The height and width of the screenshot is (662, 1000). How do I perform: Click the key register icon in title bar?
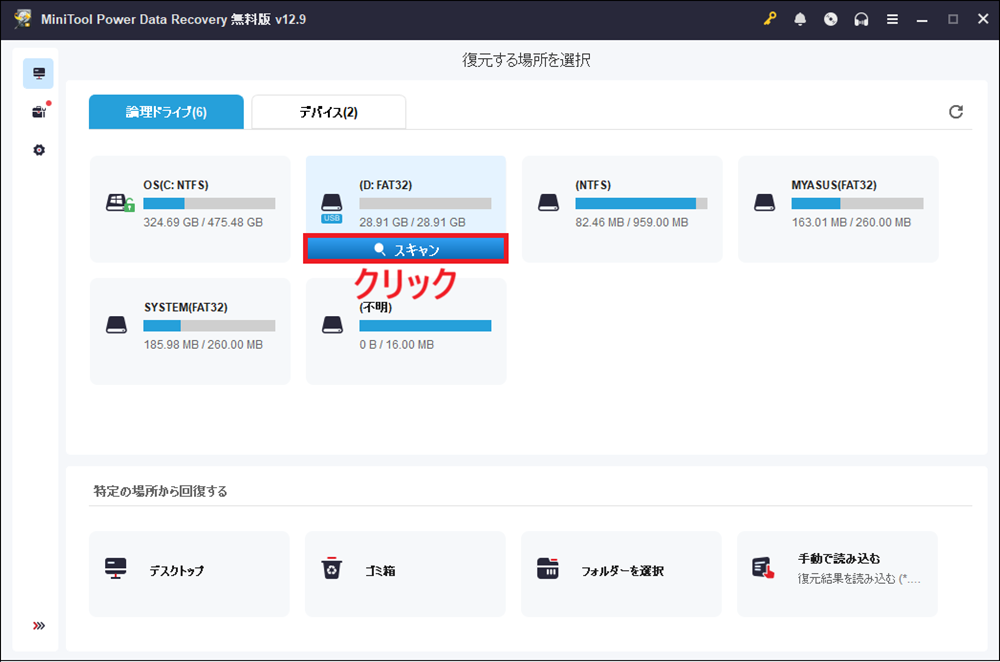pos(770,19)
